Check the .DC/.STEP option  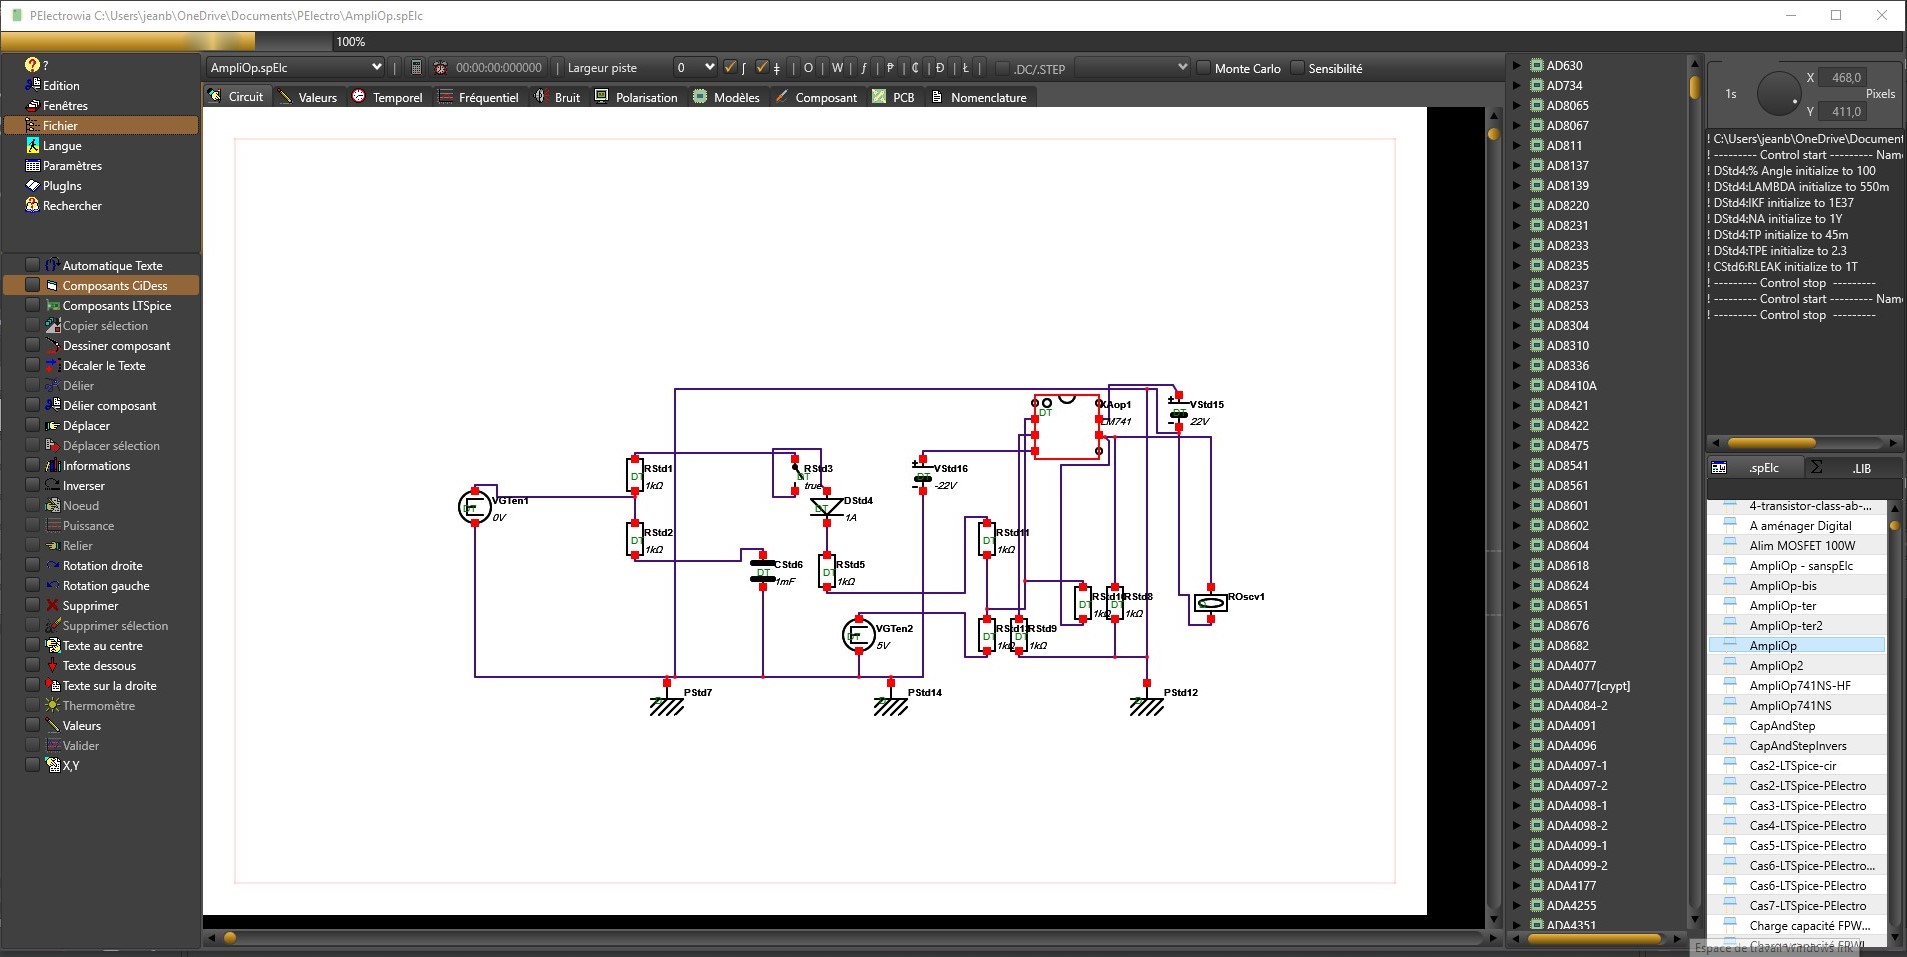1002,69
